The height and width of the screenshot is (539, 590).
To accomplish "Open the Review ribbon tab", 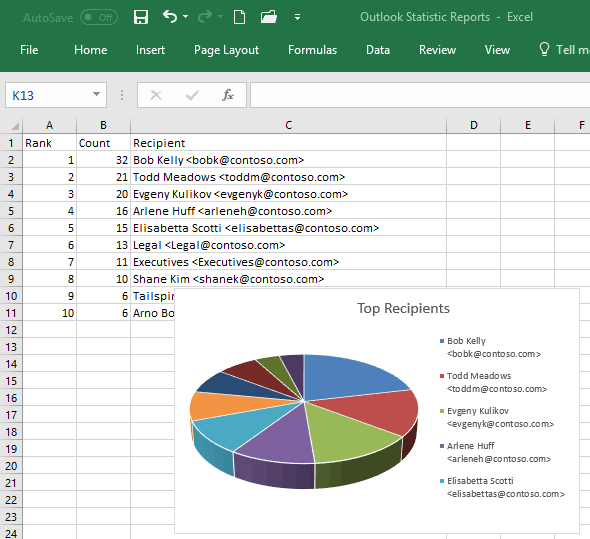I will [x=437, y=50].
